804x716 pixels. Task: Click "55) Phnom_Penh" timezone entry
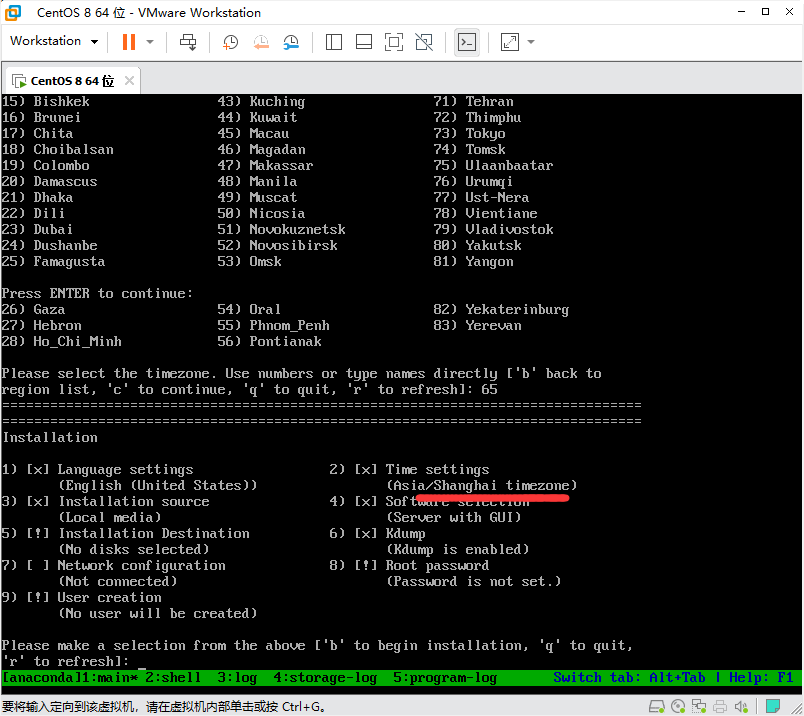273,326
